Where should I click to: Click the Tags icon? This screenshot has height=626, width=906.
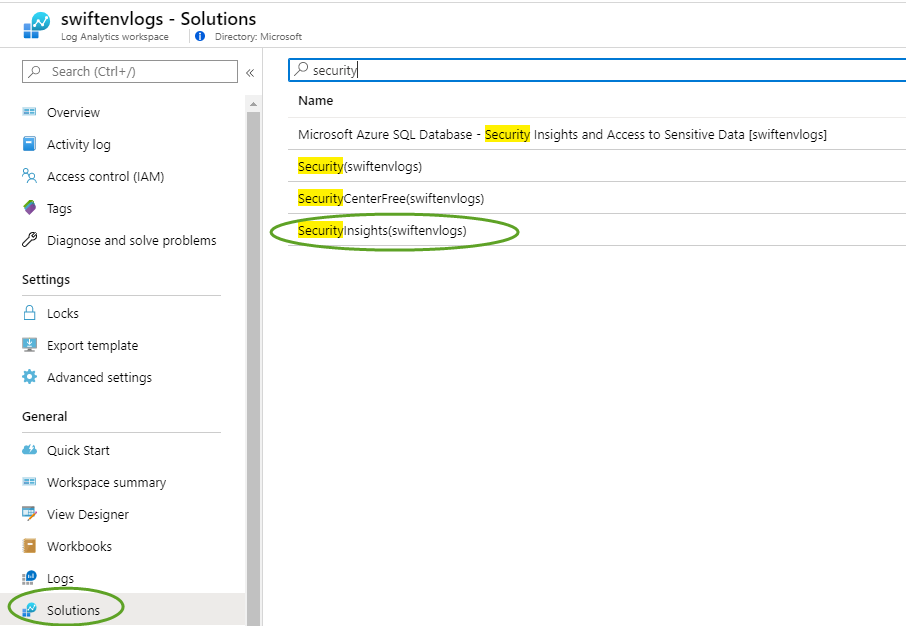click(x=29, y=208)
